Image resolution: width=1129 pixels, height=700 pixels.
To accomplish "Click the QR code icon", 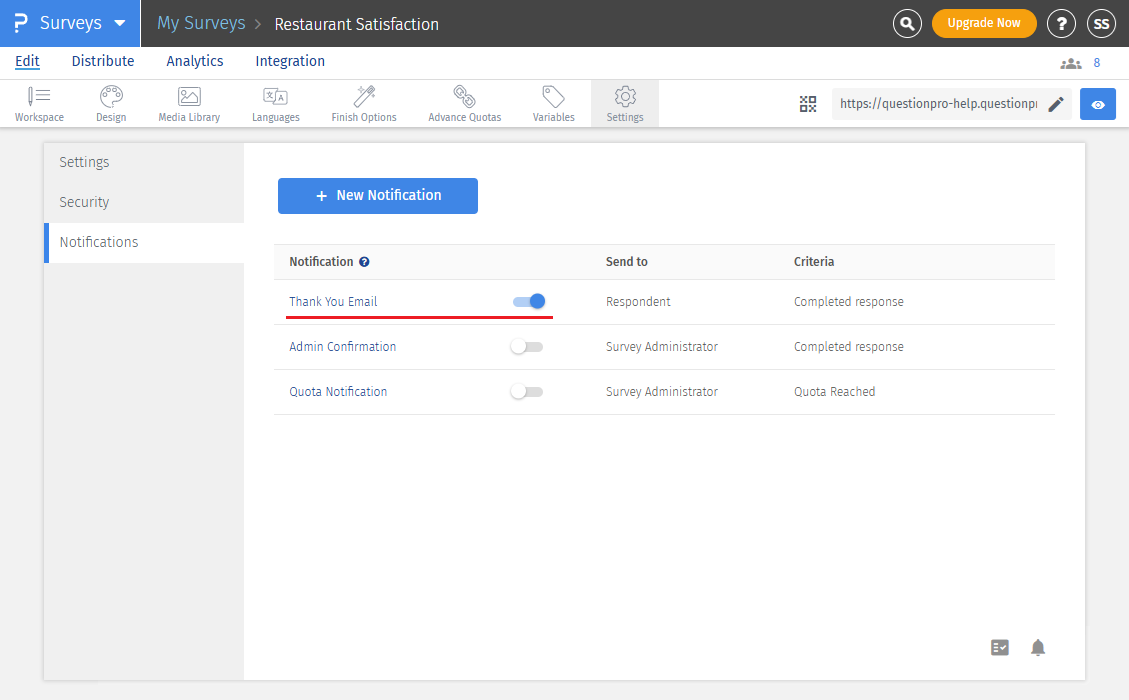I will [808, 104].
